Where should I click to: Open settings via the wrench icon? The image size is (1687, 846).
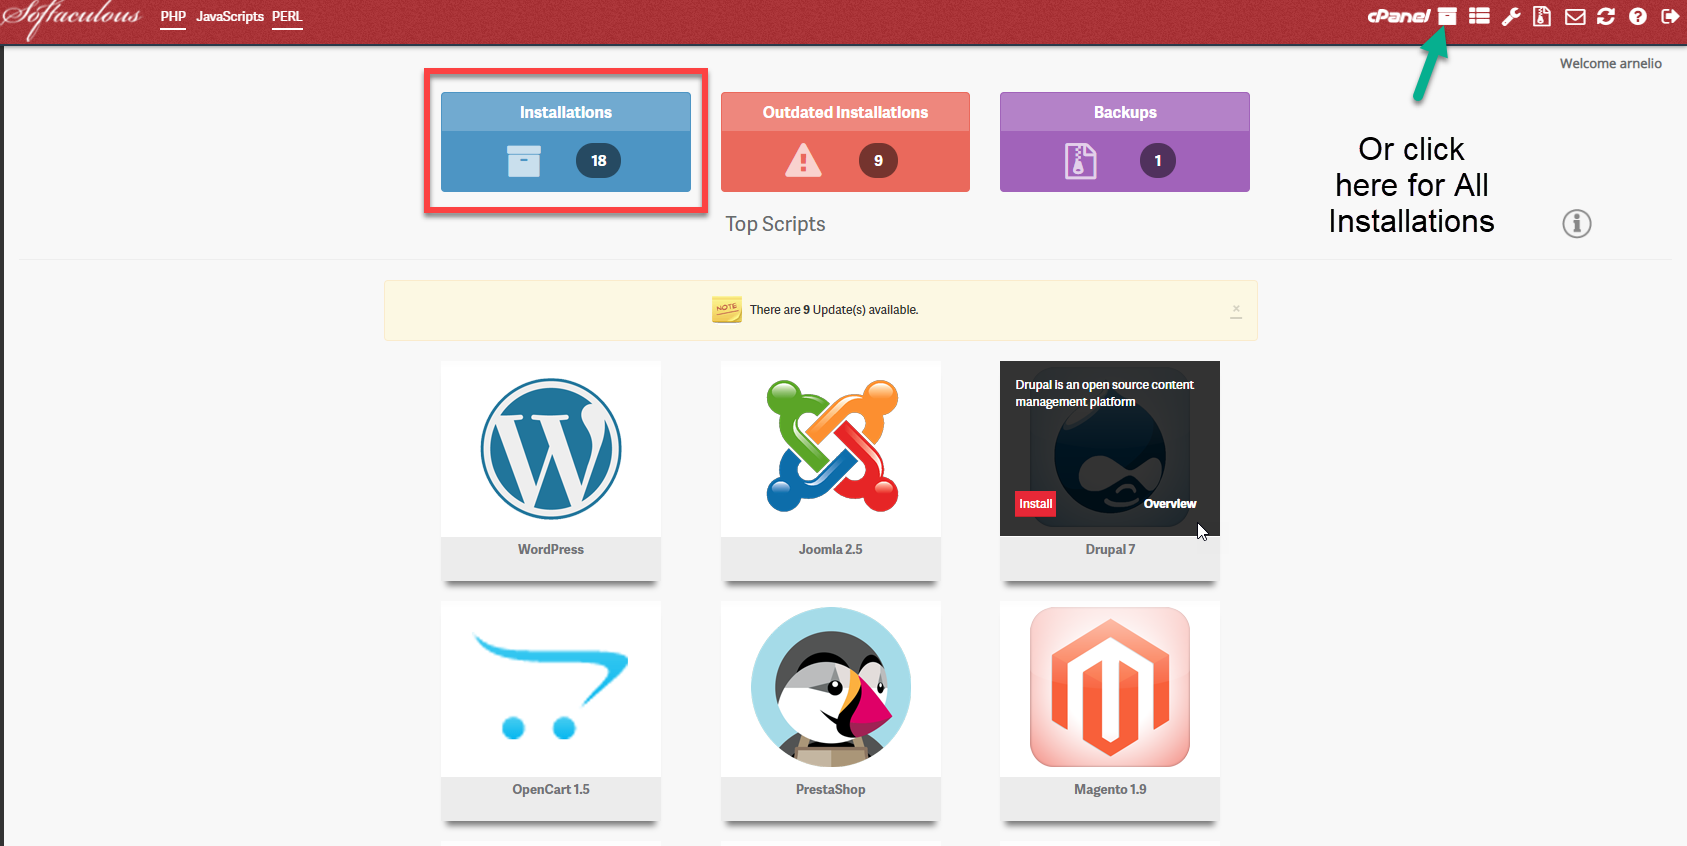tap(1511, 16)
